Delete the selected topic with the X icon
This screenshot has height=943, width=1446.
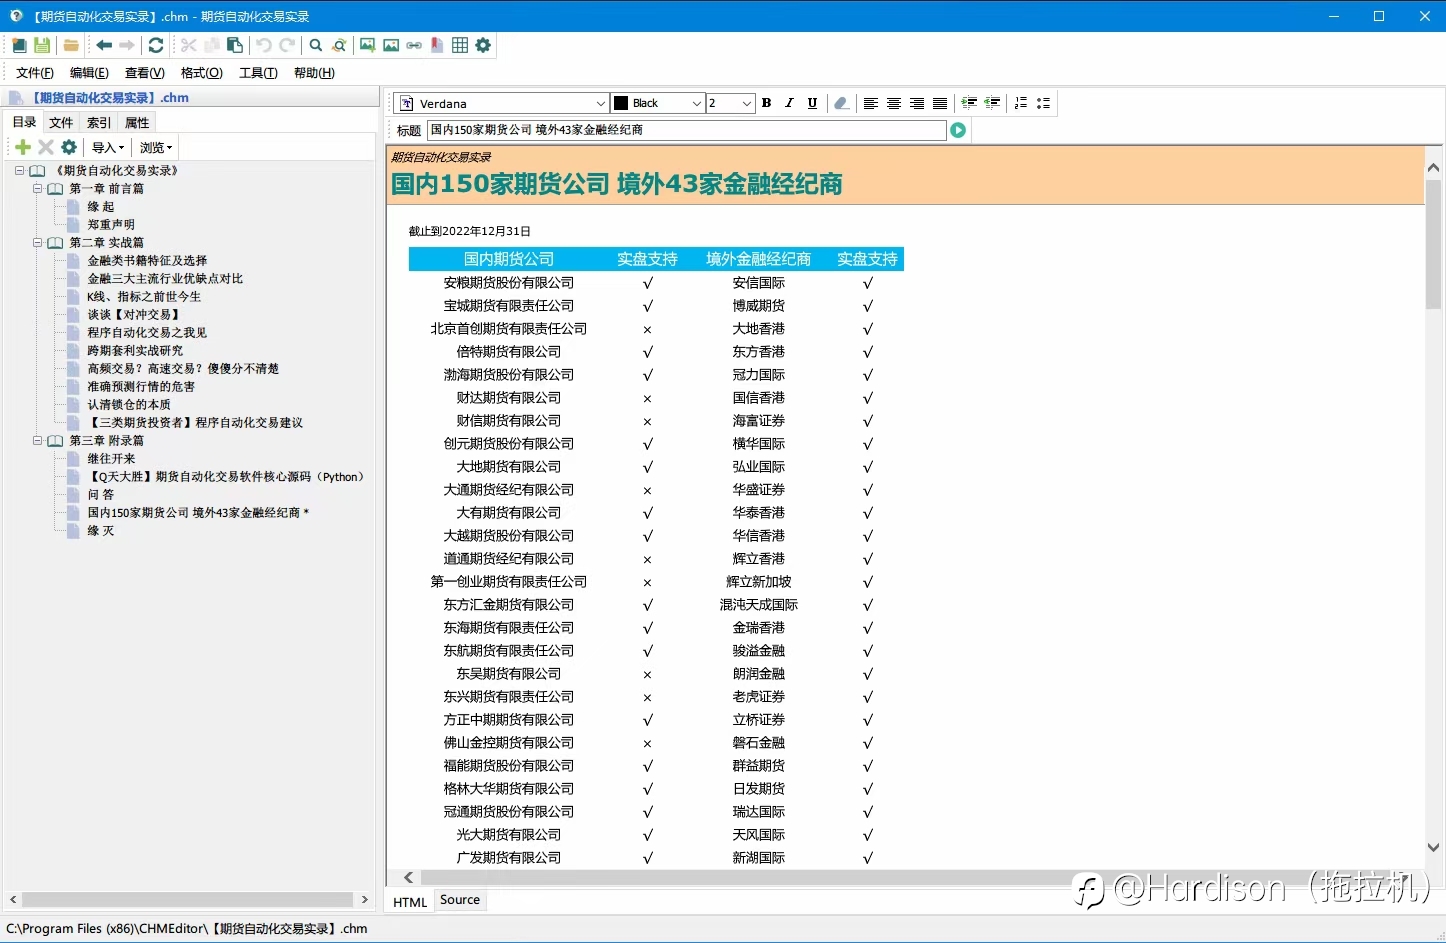coord(46,147)
